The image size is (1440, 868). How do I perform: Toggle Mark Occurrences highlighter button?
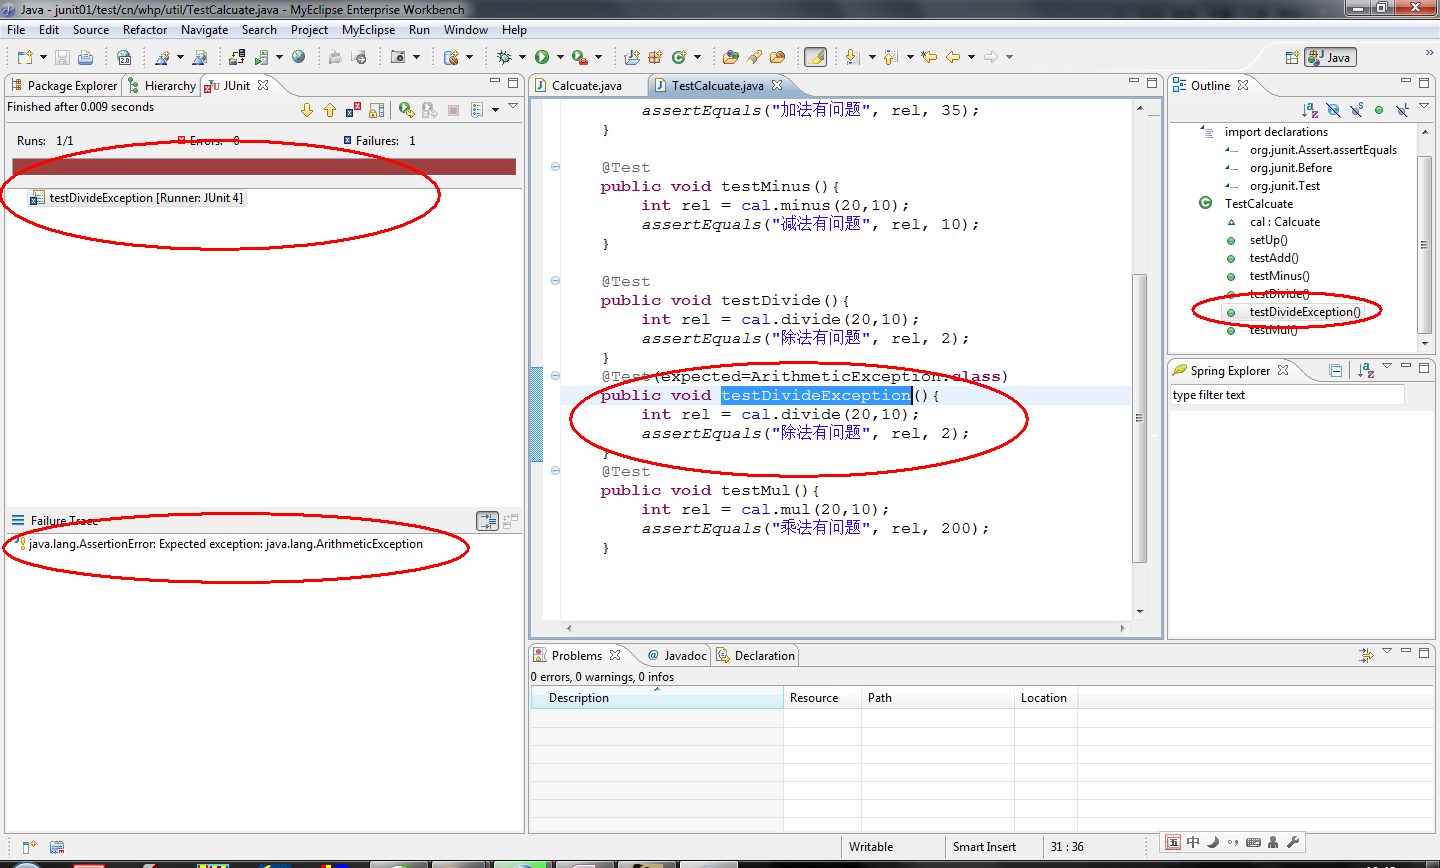pos(816,57)
